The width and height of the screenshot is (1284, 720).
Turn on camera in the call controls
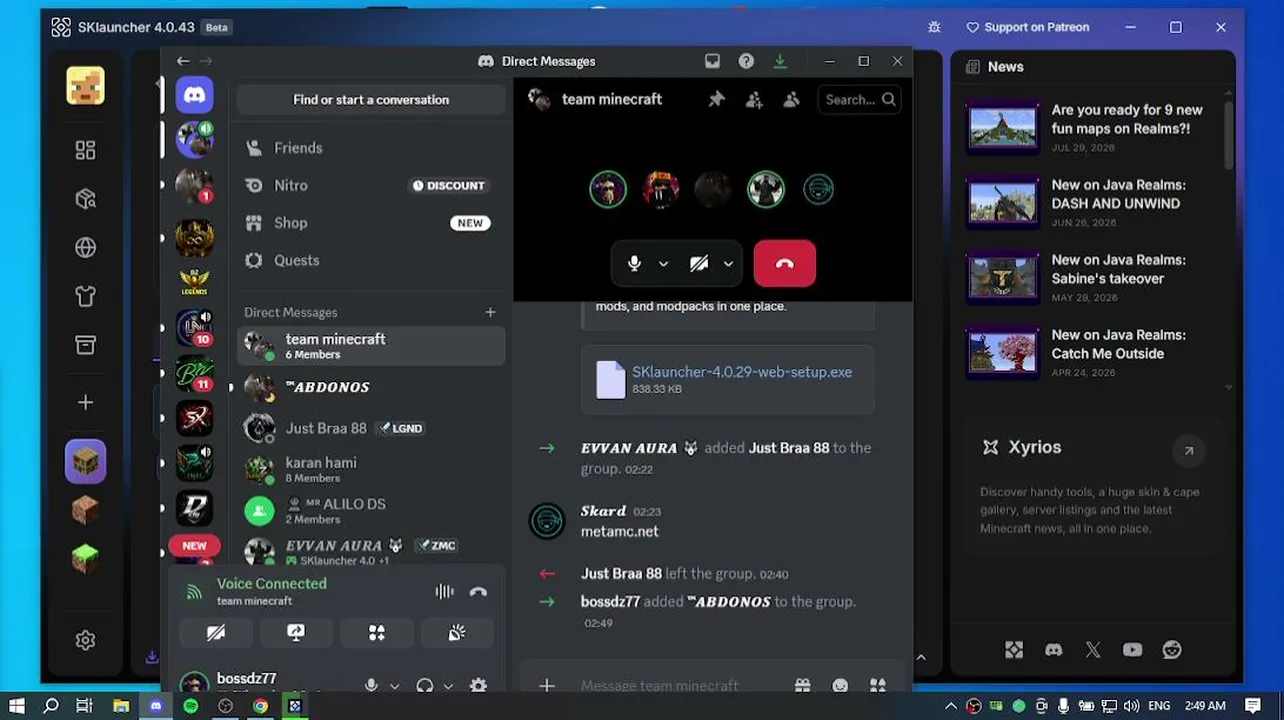(x=699, y=263)
